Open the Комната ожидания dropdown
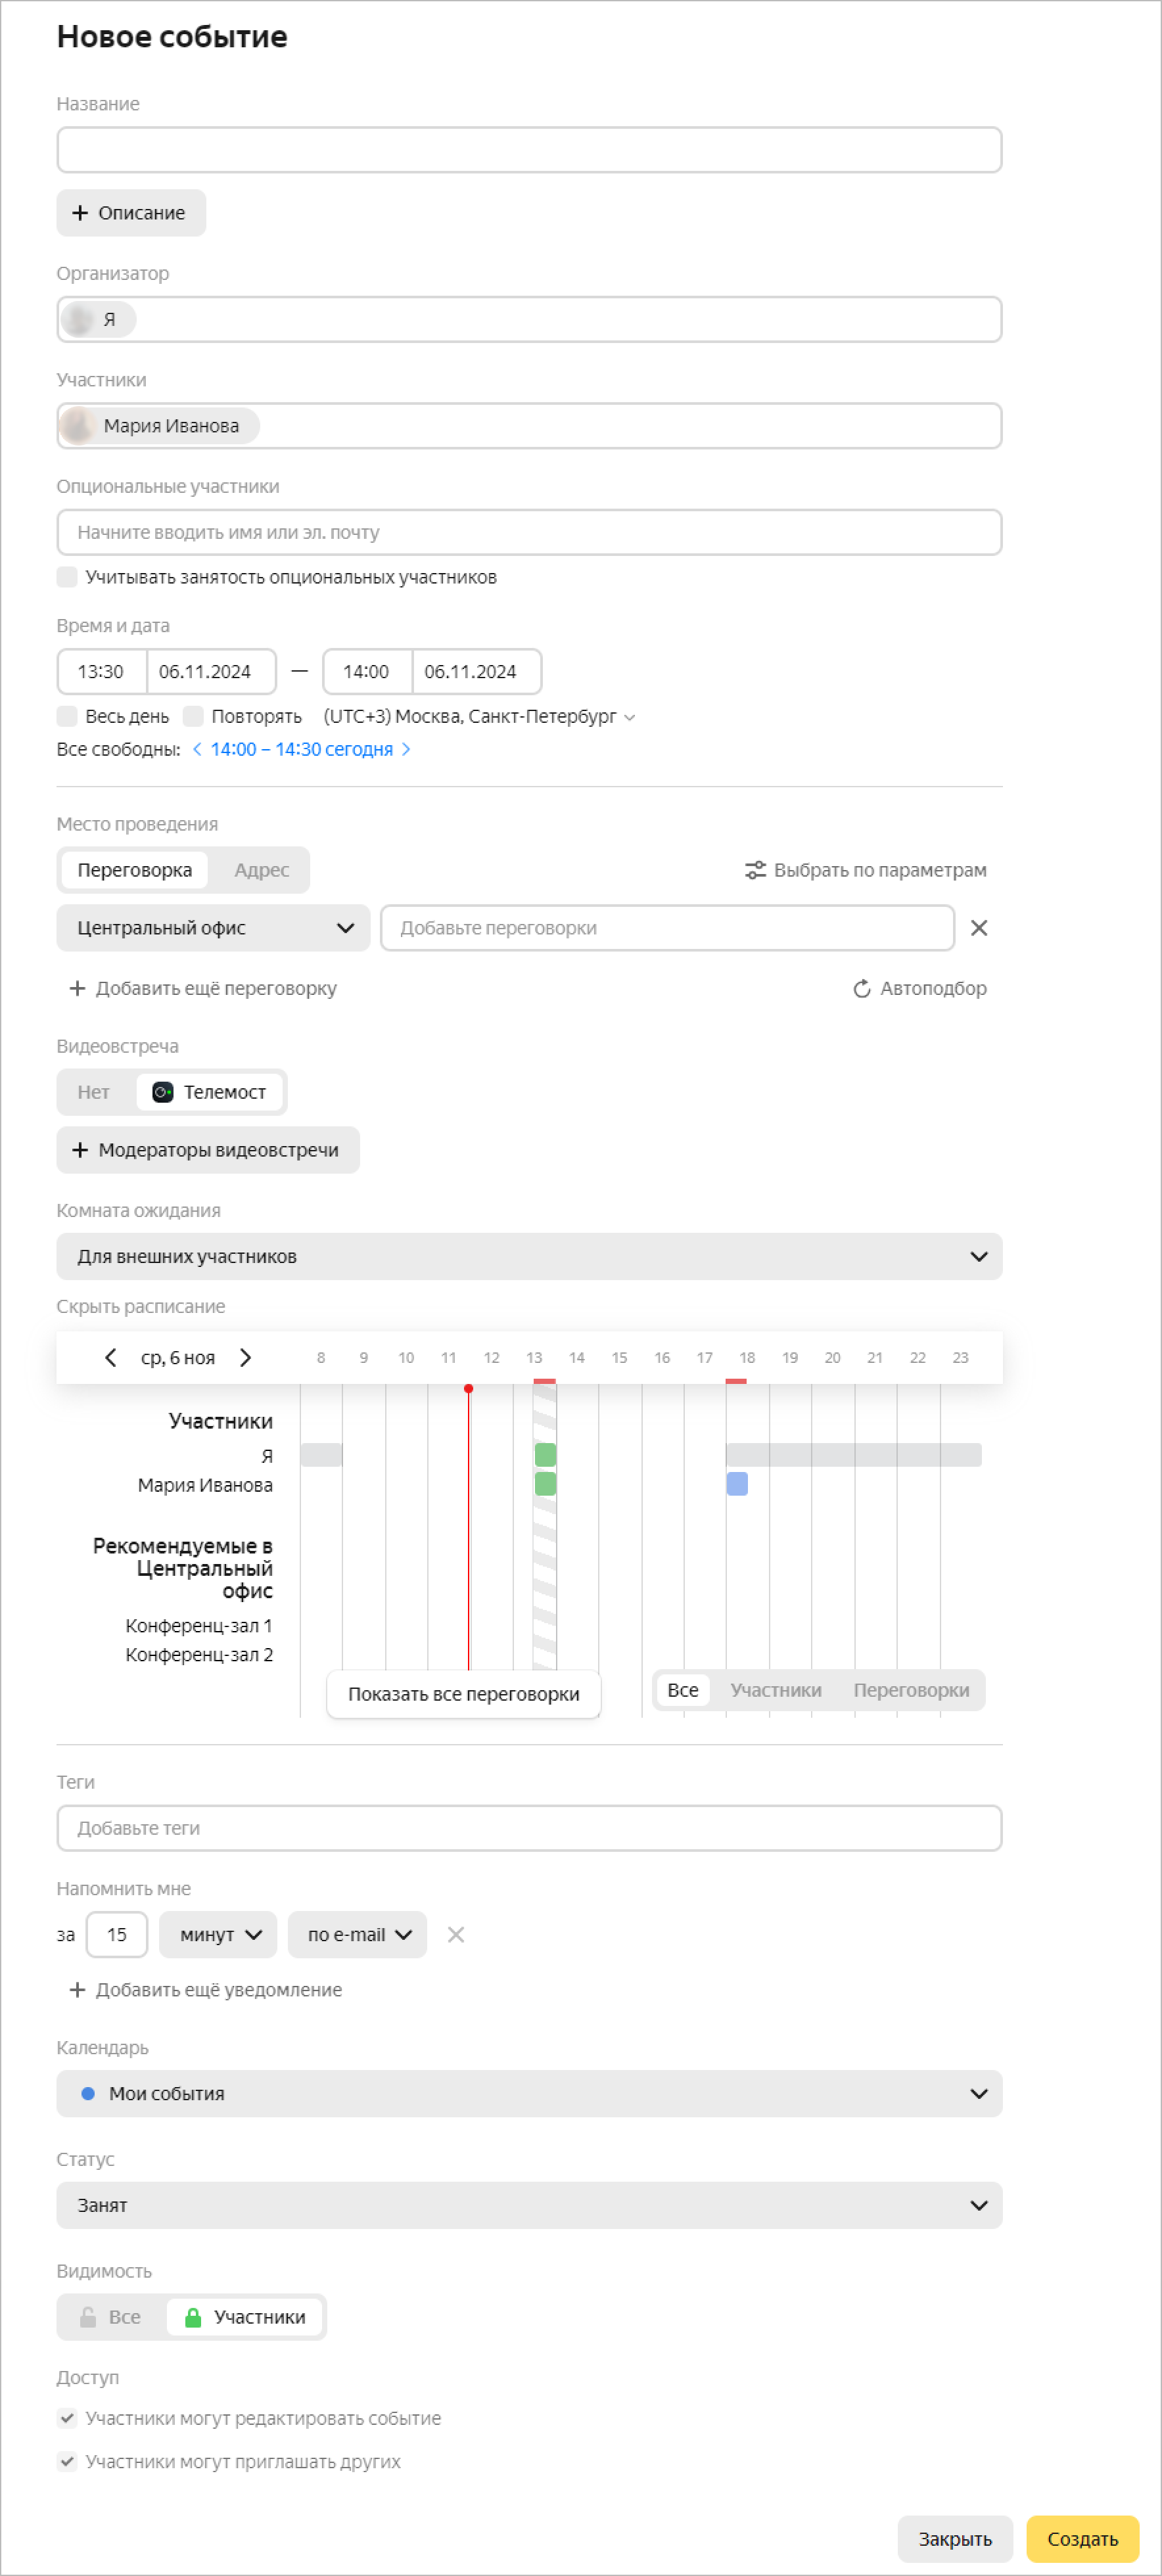This screenshot has width=1162, height=2576. (529, 1256)
